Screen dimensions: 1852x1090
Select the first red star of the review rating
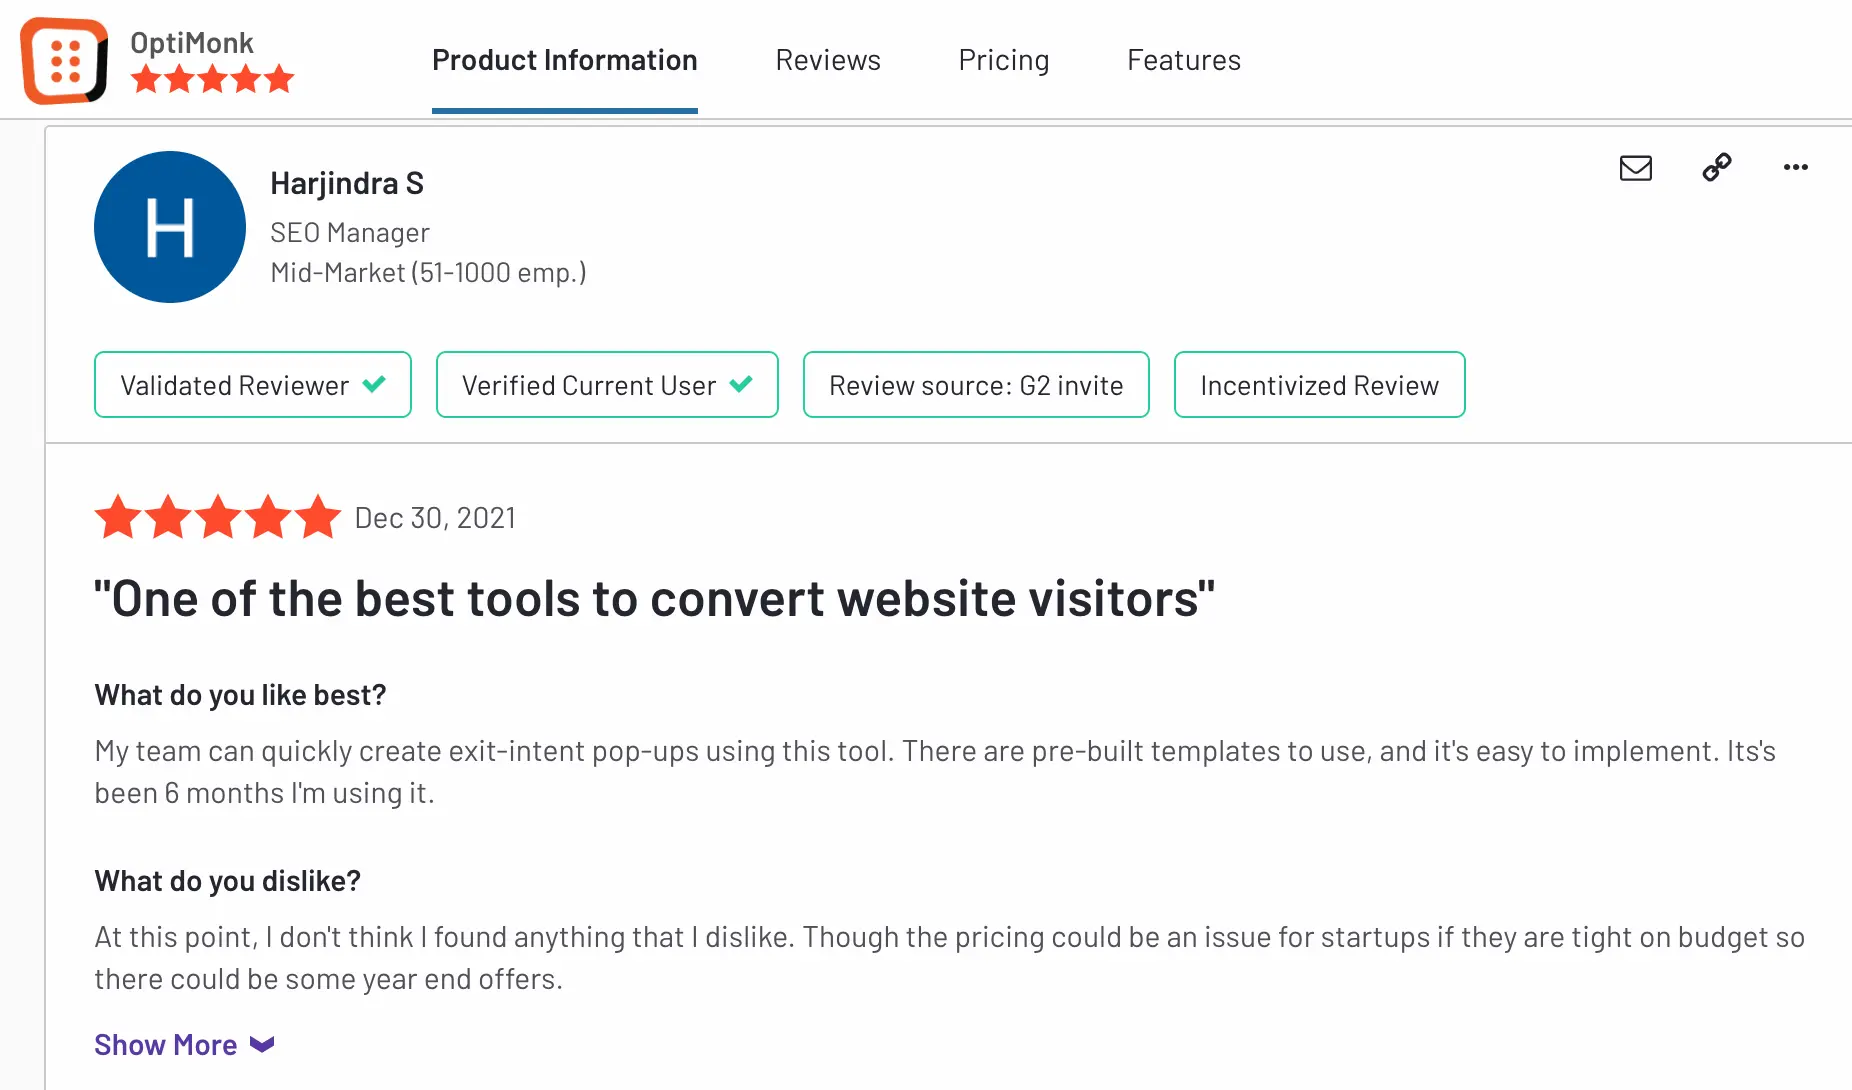click(x=117, y=517)
